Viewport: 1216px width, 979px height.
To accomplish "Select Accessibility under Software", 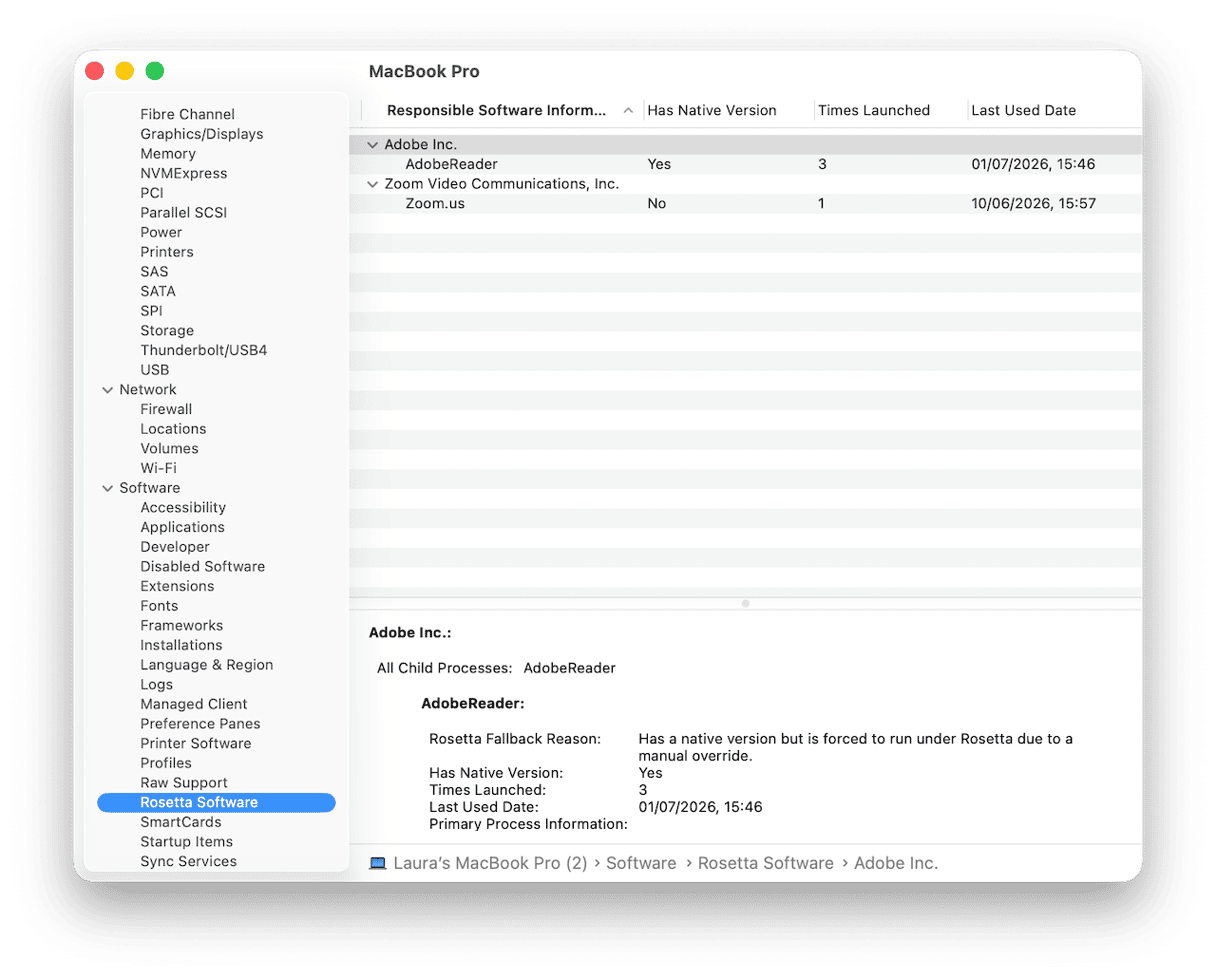I will pos(183,508).
